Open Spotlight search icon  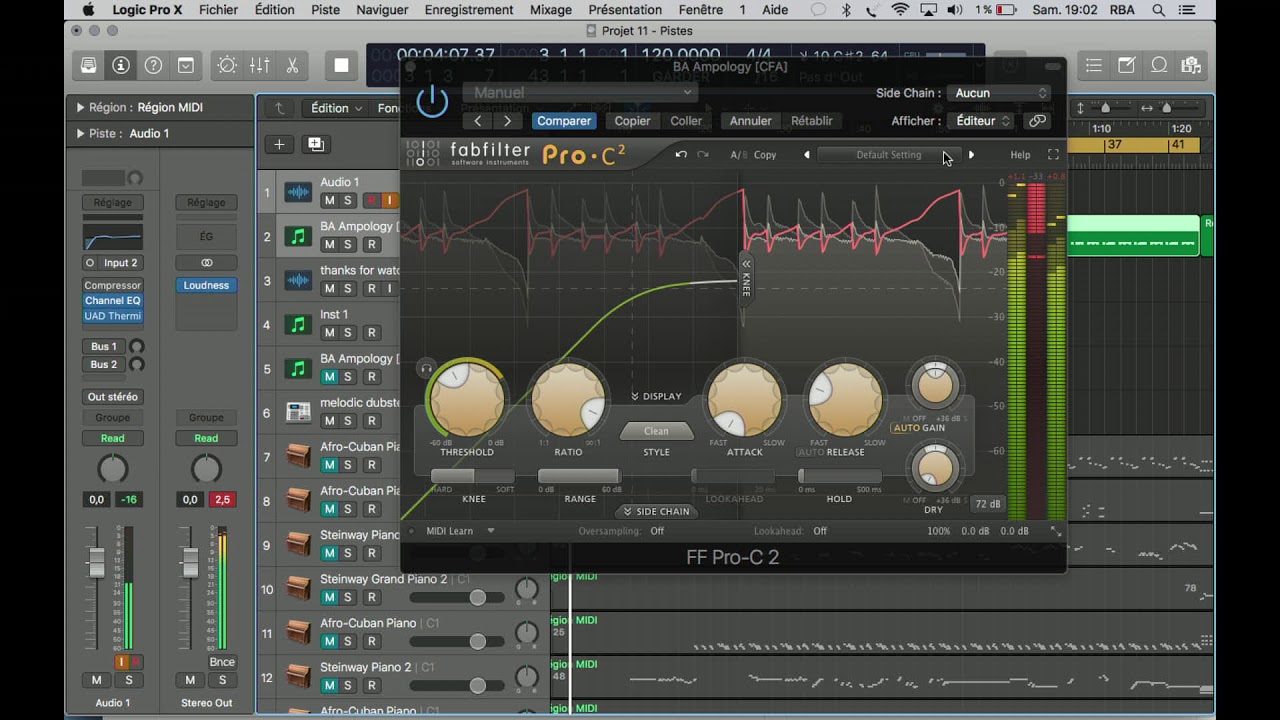click(x=1159, y=10)
